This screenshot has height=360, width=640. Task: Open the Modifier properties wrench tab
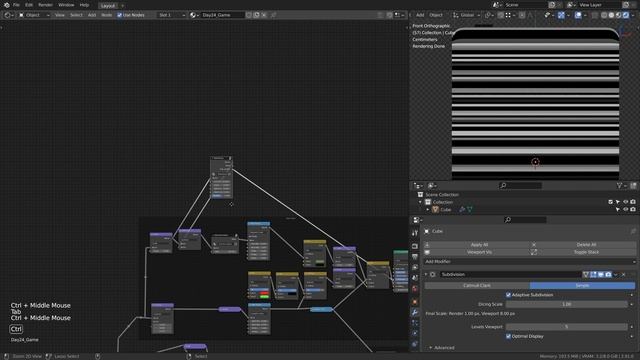click(415, 313)
